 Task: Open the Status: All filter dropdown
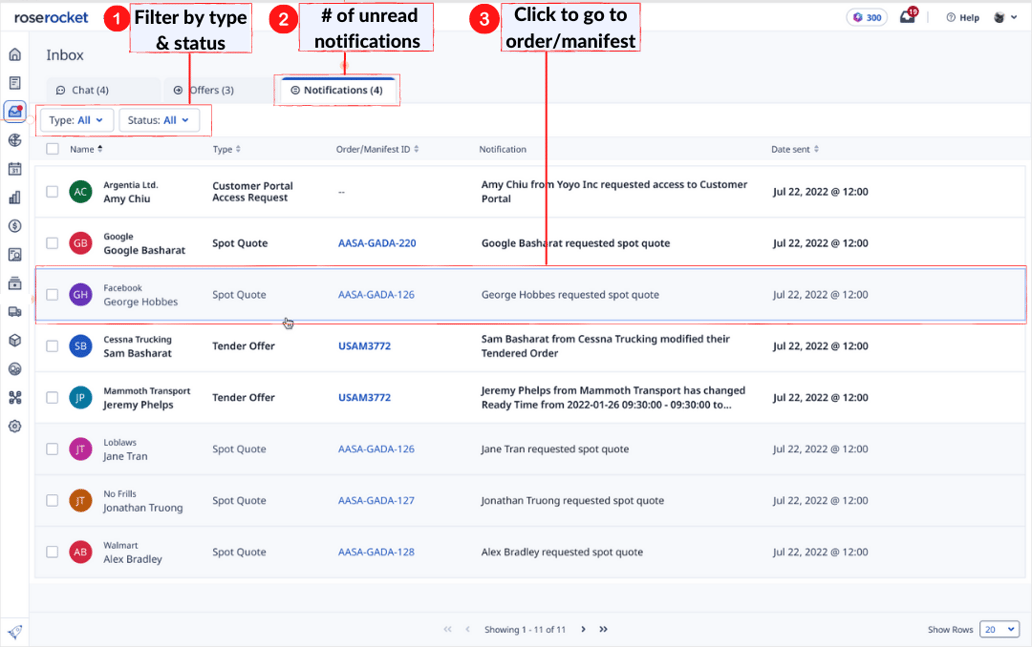tap(159, 119)
